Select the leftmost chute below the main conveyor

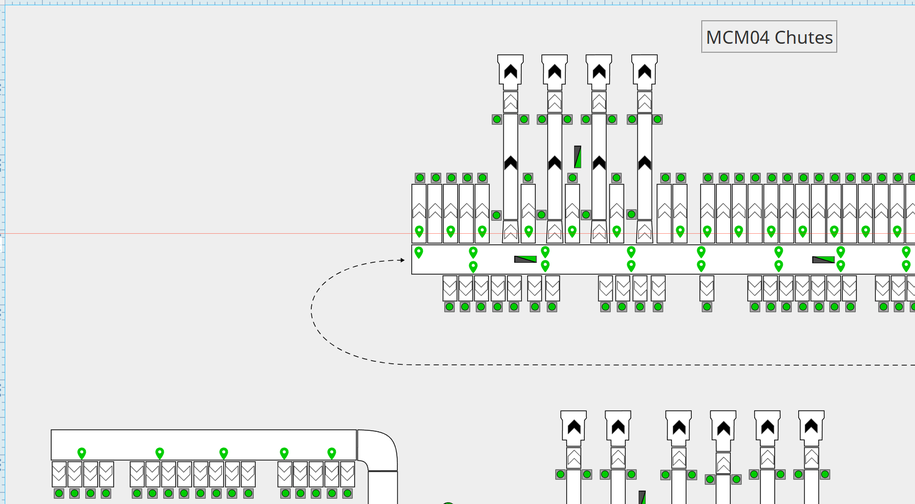tap(450, 288)
